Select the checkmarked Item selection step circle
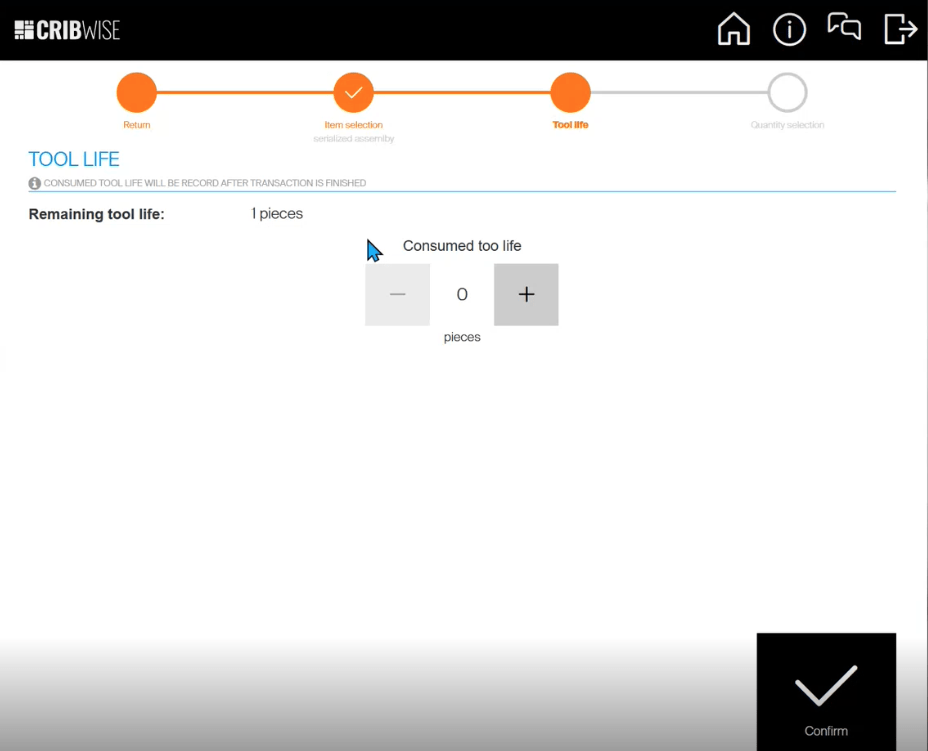The height and width of the screenshot is (751, 928). click(x=353, y=93)
